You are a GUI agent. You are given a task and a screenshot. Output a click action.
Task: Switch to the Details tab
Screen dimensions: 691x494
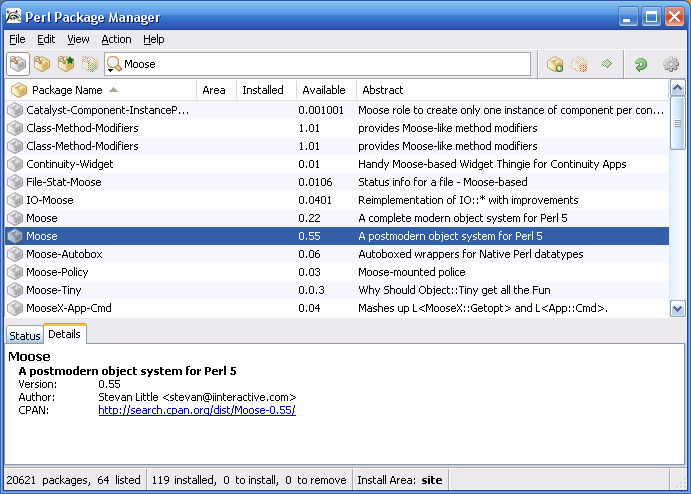[x=64, y=334]
